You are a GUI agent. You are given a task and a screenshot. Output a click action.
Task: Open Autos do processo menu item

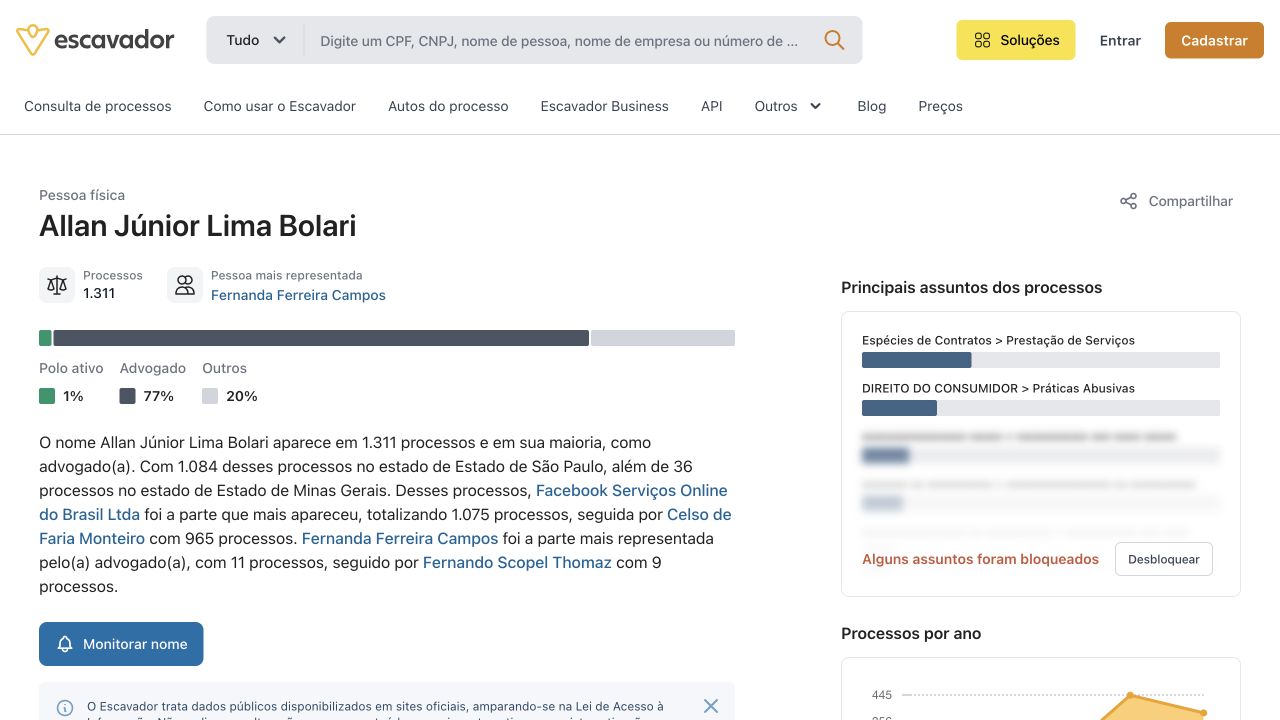pos(448,106)
